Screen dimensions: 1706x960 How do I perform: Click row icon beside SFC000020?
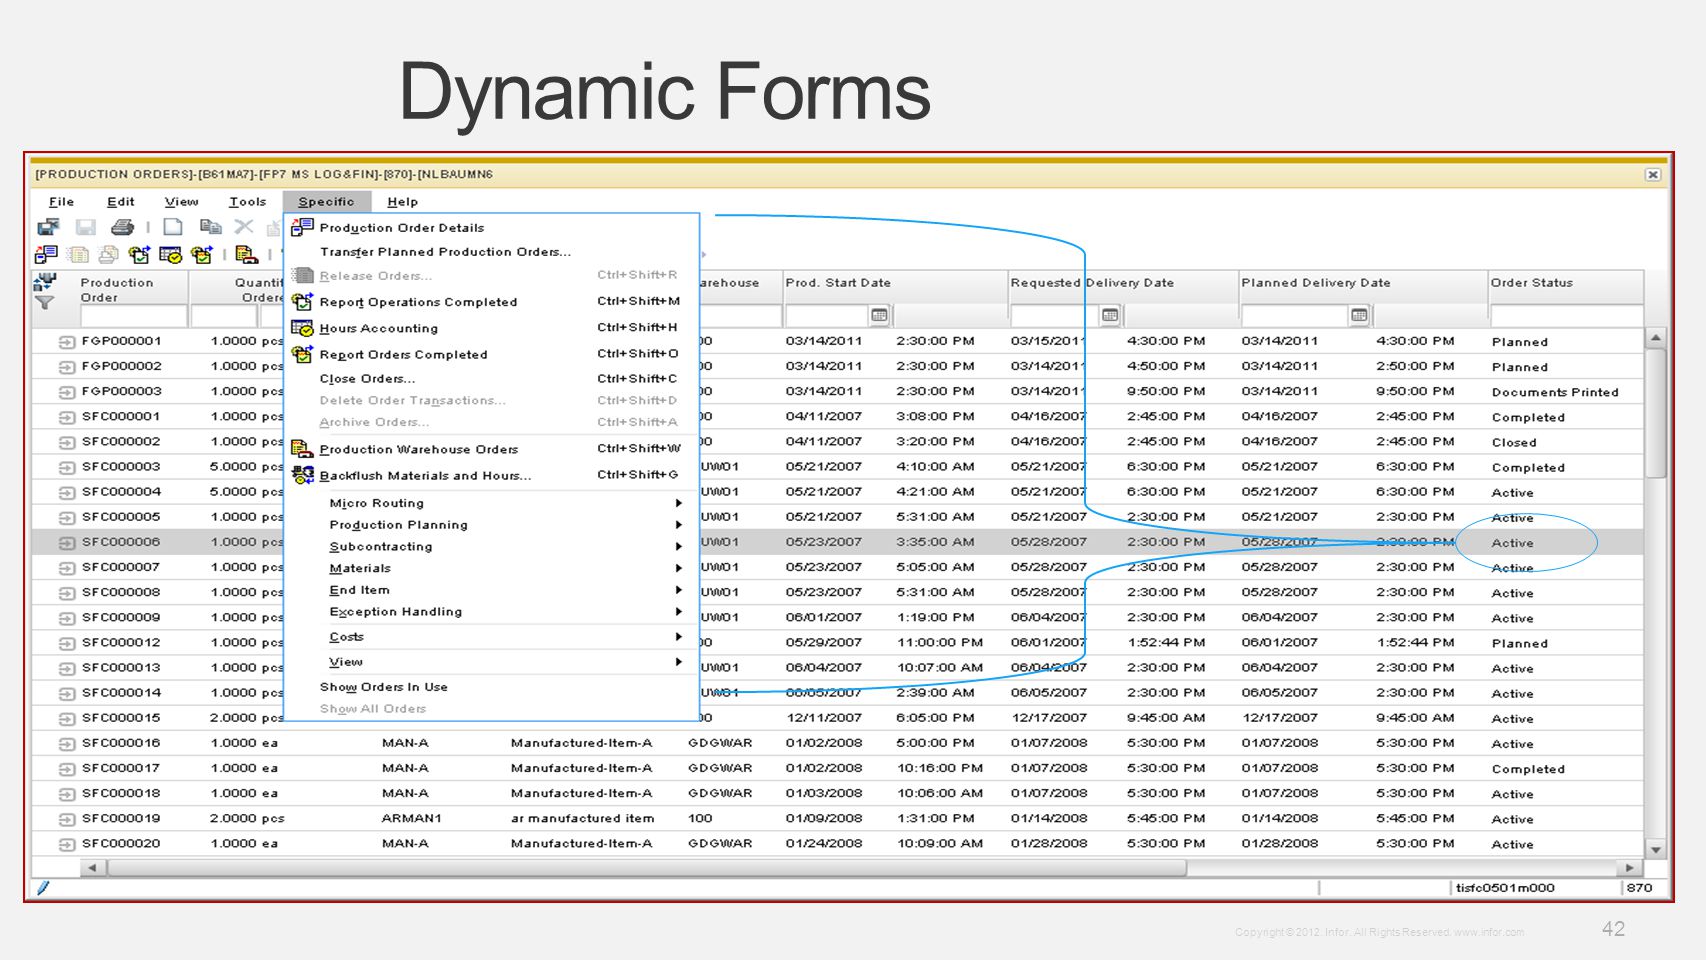coord(67,844)
